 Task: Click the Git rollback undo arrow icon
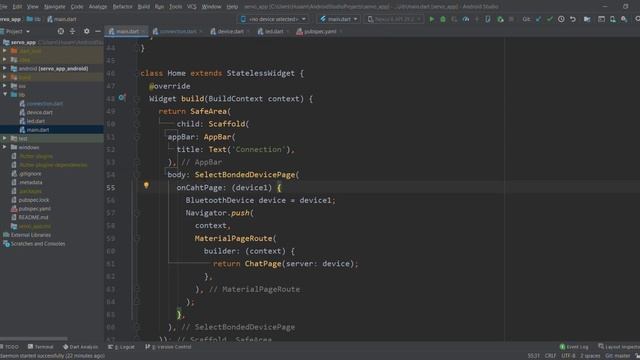573,19
